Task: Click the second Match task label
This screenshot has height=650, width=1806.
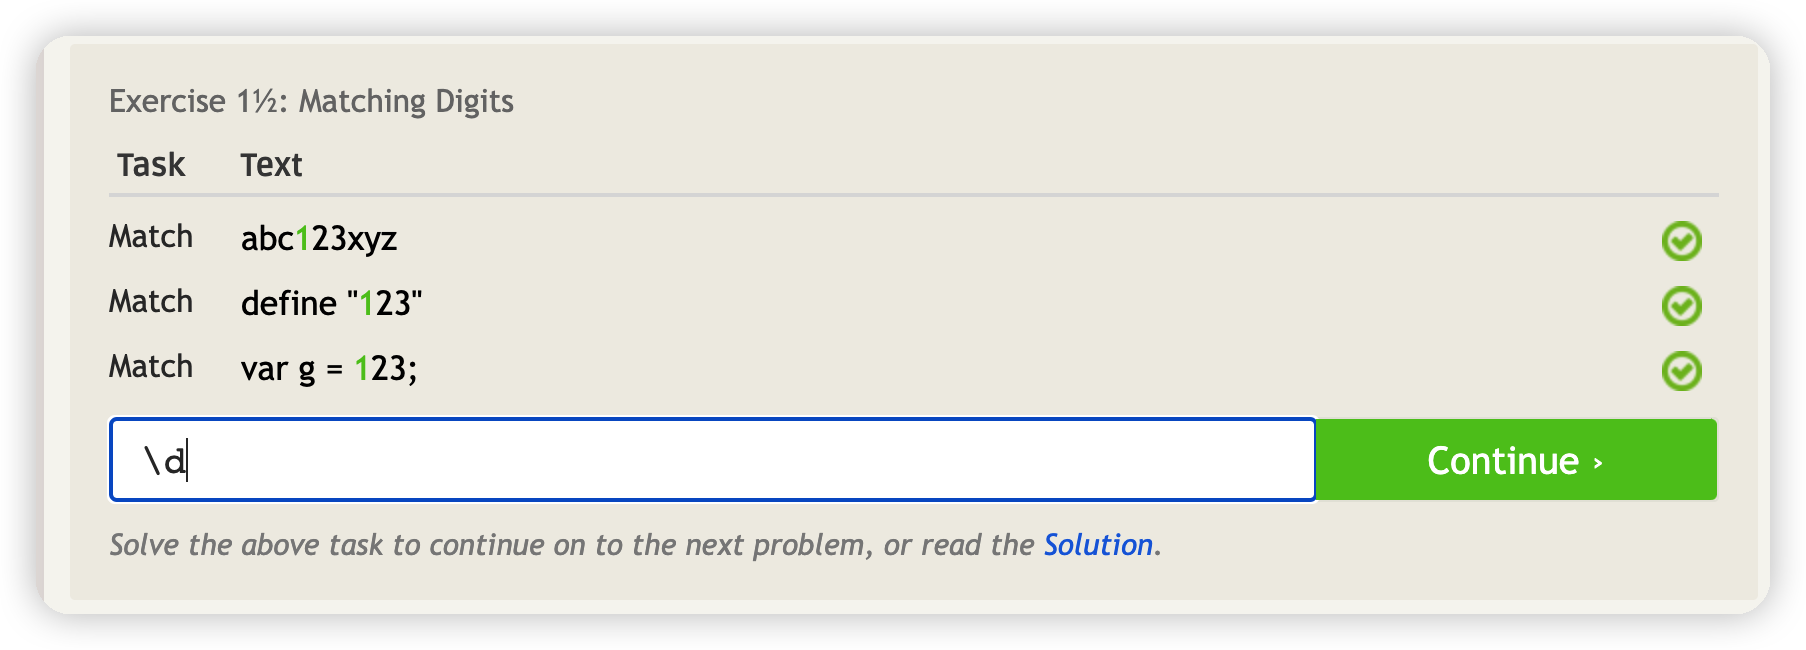Action: [151, 302]
